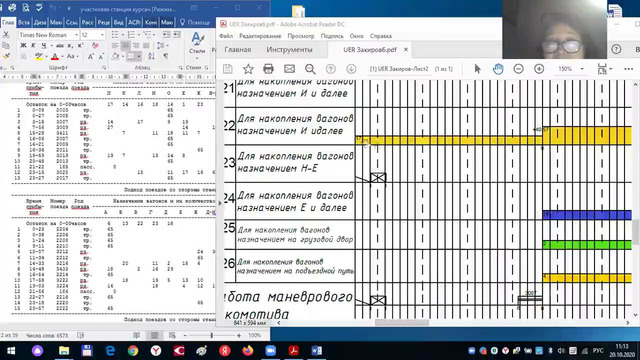Viewport: 640px width, 360px height.
Task: Apply red font color button
Action: [x=55, y=56]
